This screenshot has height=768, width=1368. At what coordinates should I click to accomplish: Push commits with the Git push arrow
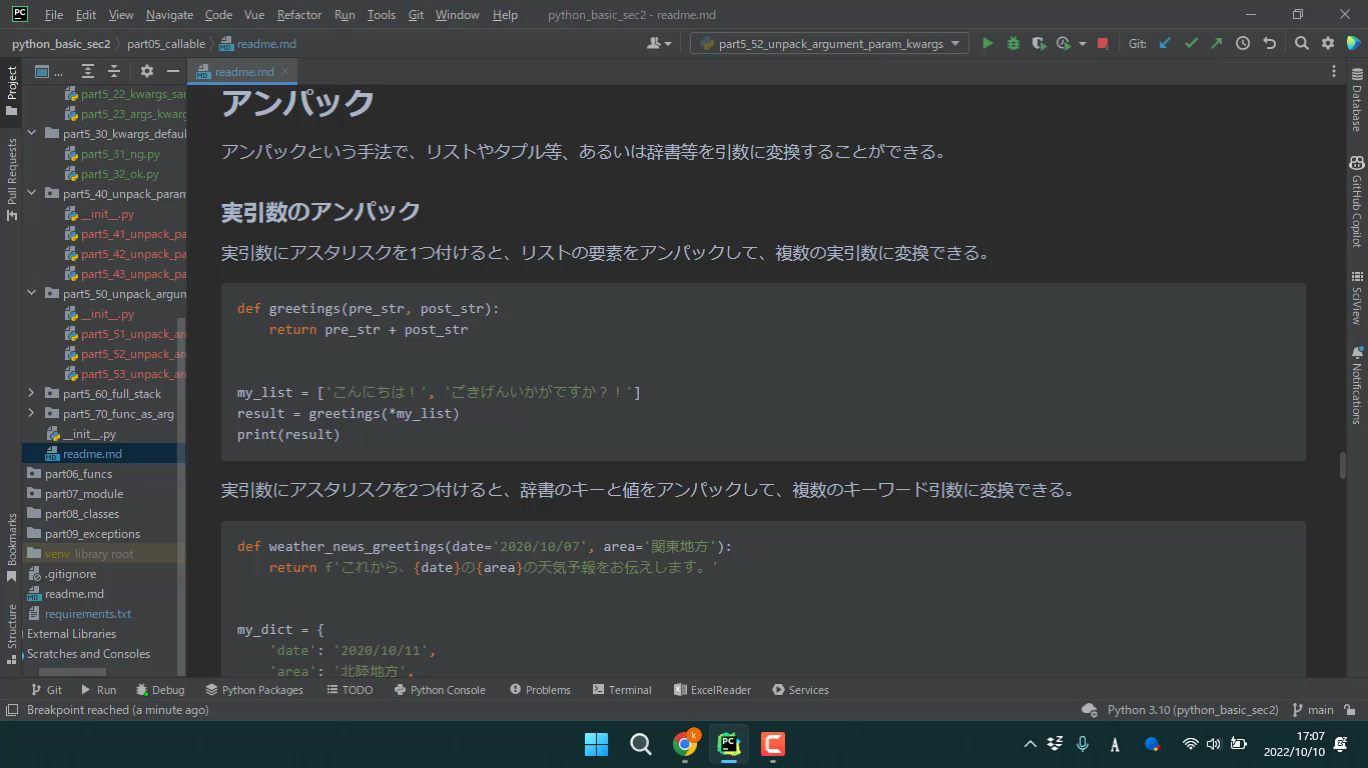[1216, 44]
